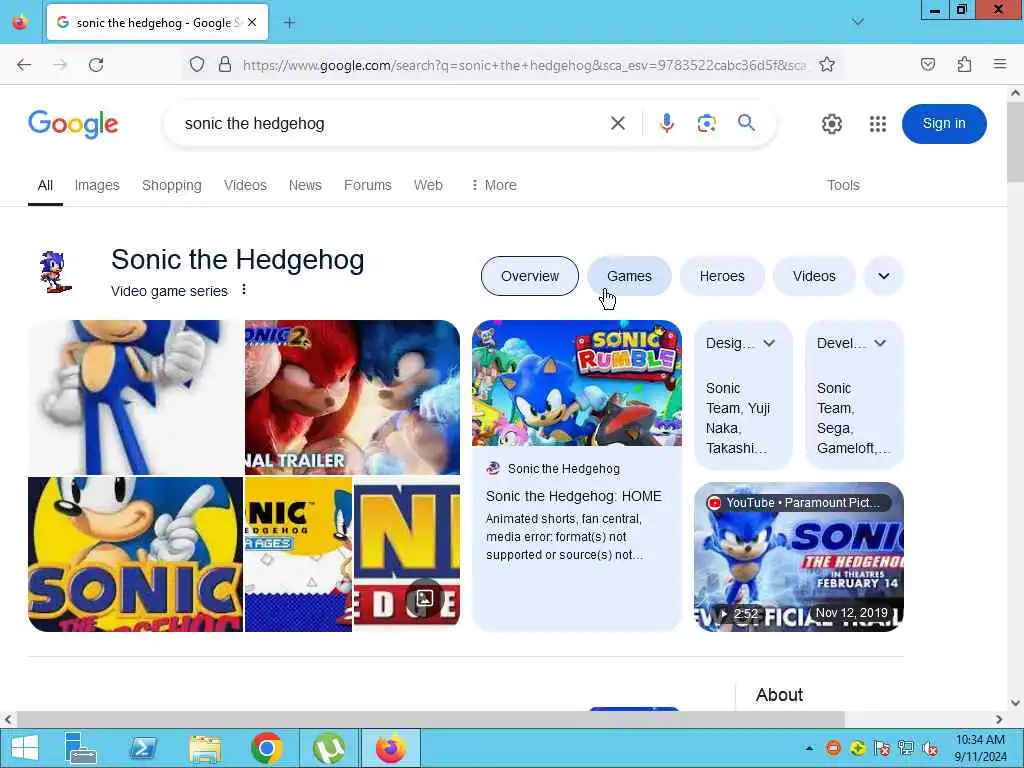Expand the Desig... card chevron
Viewport: 1024px width, 768px height.
point(769,343)
